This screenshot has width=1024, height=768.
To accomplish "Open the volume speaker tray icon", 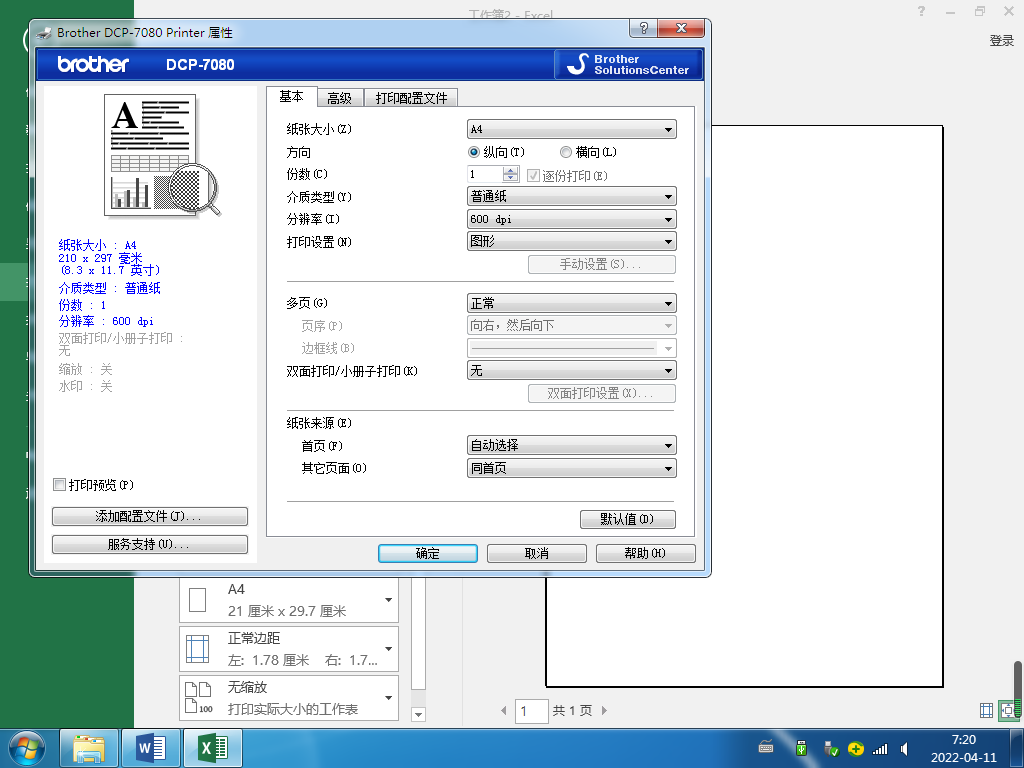I will [904, 748].
